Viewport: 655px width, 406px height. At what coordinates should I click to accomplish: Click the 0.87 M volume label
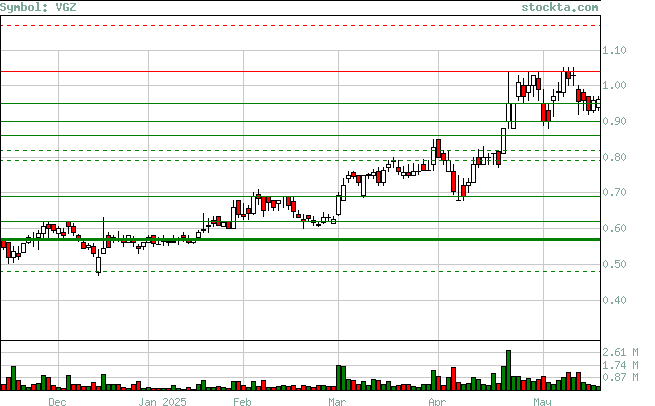(x=620, y=377)
